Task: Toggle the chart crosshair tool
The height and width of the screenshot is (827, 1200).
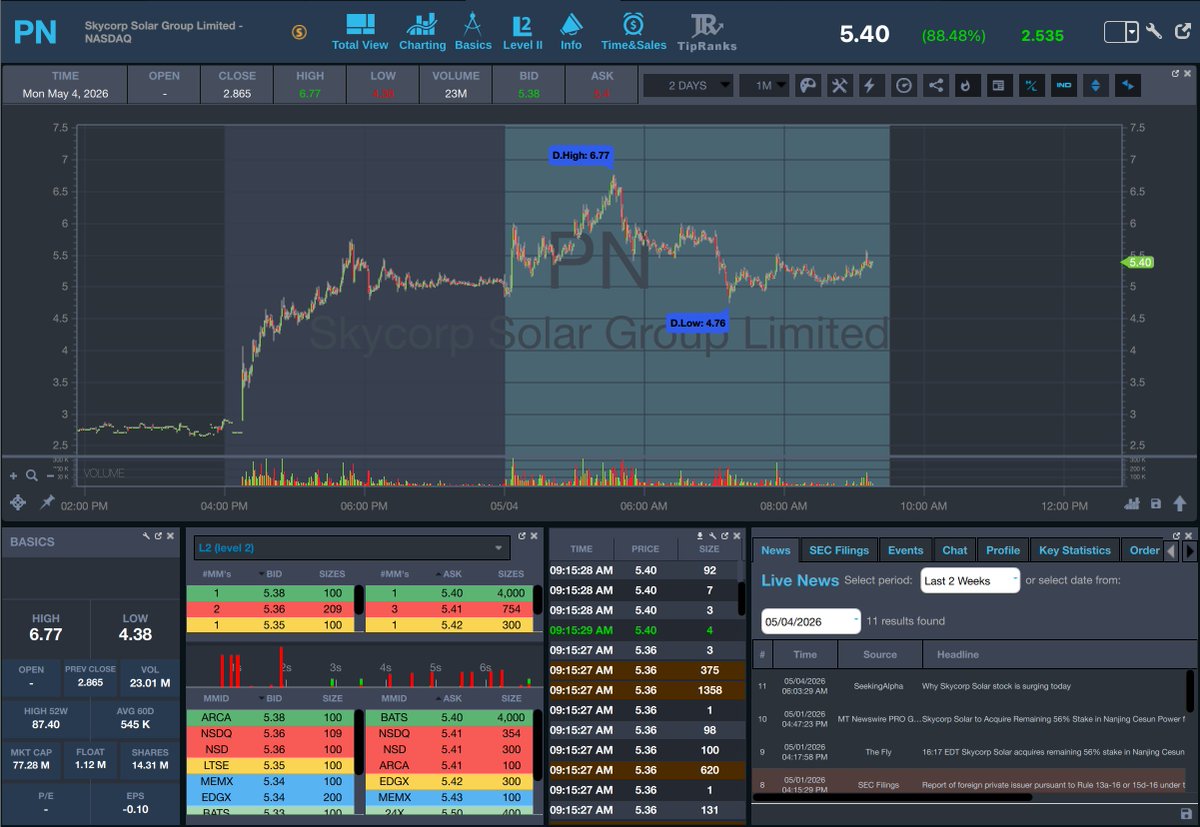Action: point(17,502)
